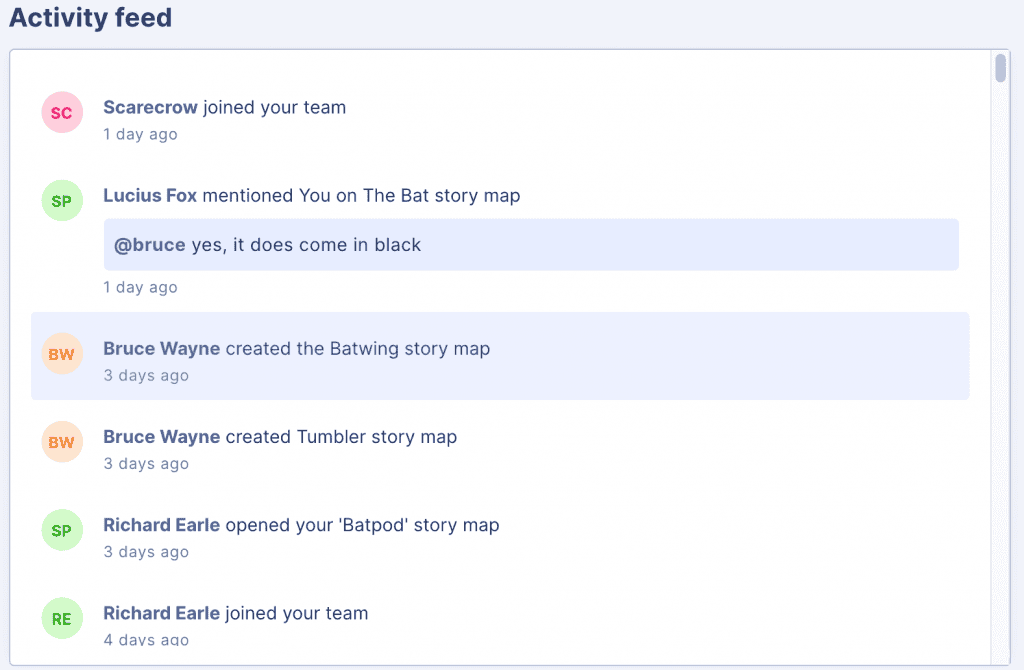Open the comment 'yes, it does come in black'
The height and width of the screenshot is (670, 1024).
[x=531, y=245]
